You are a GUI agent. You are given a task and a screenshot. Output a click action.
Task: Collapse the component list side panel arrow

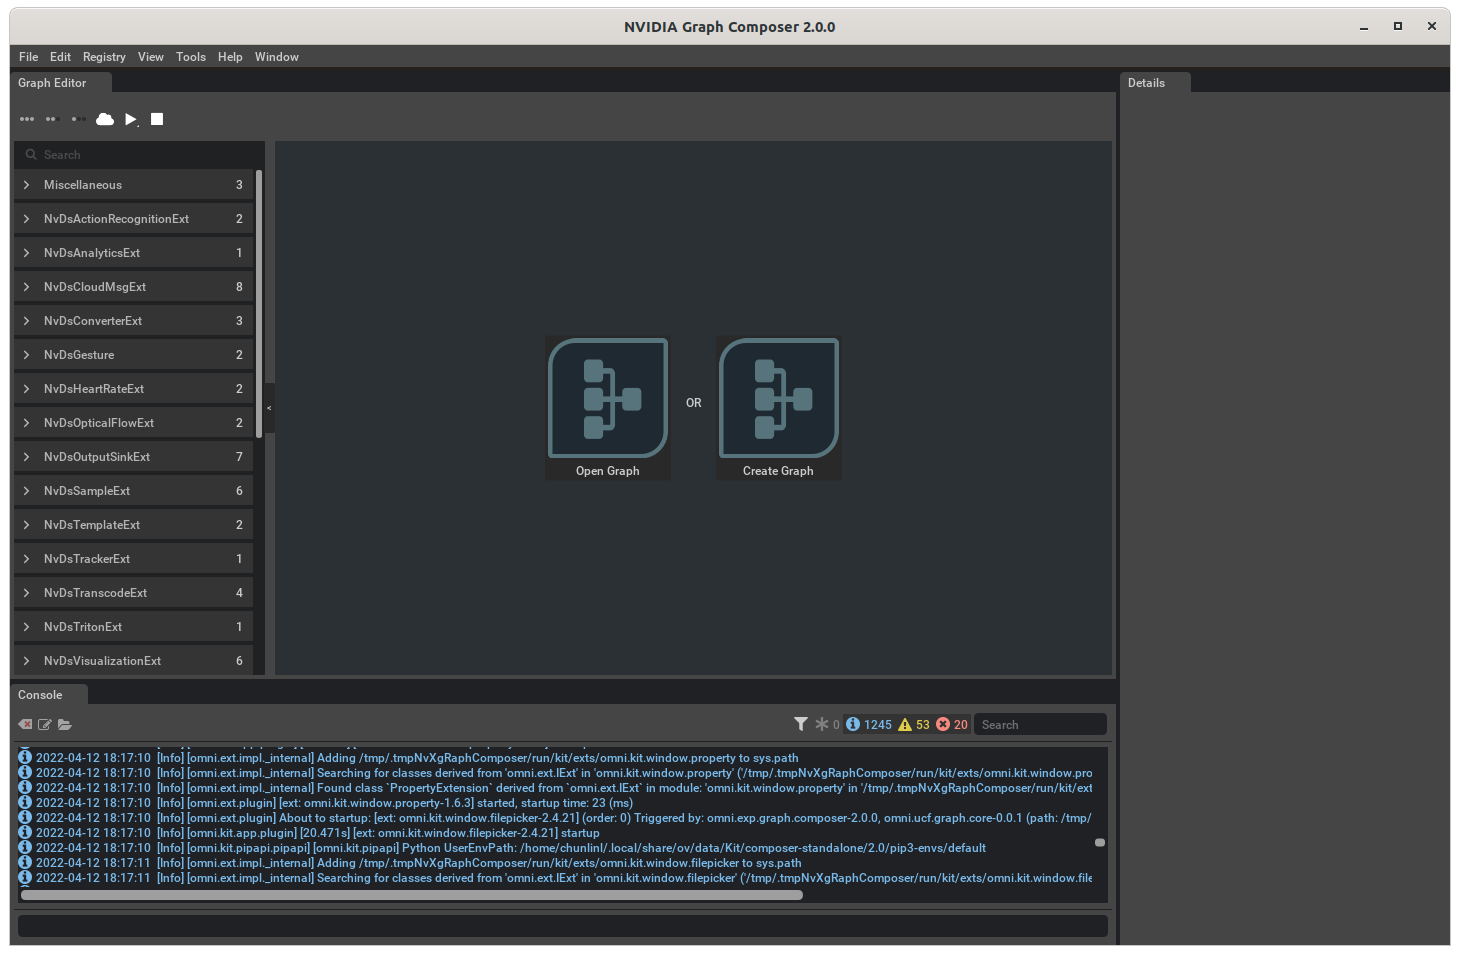click(269, 408)
